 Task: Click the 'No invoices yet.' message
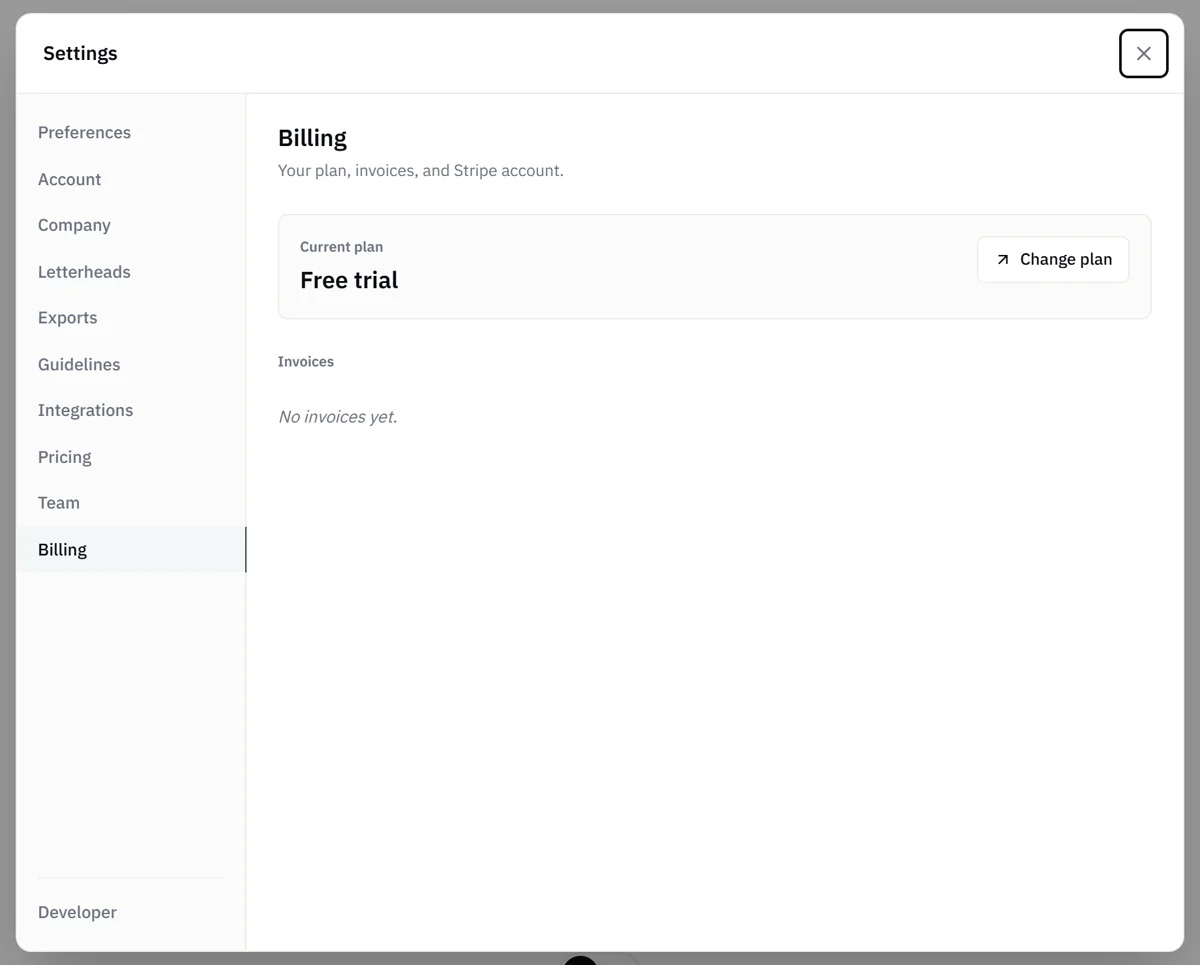(337, 417)
